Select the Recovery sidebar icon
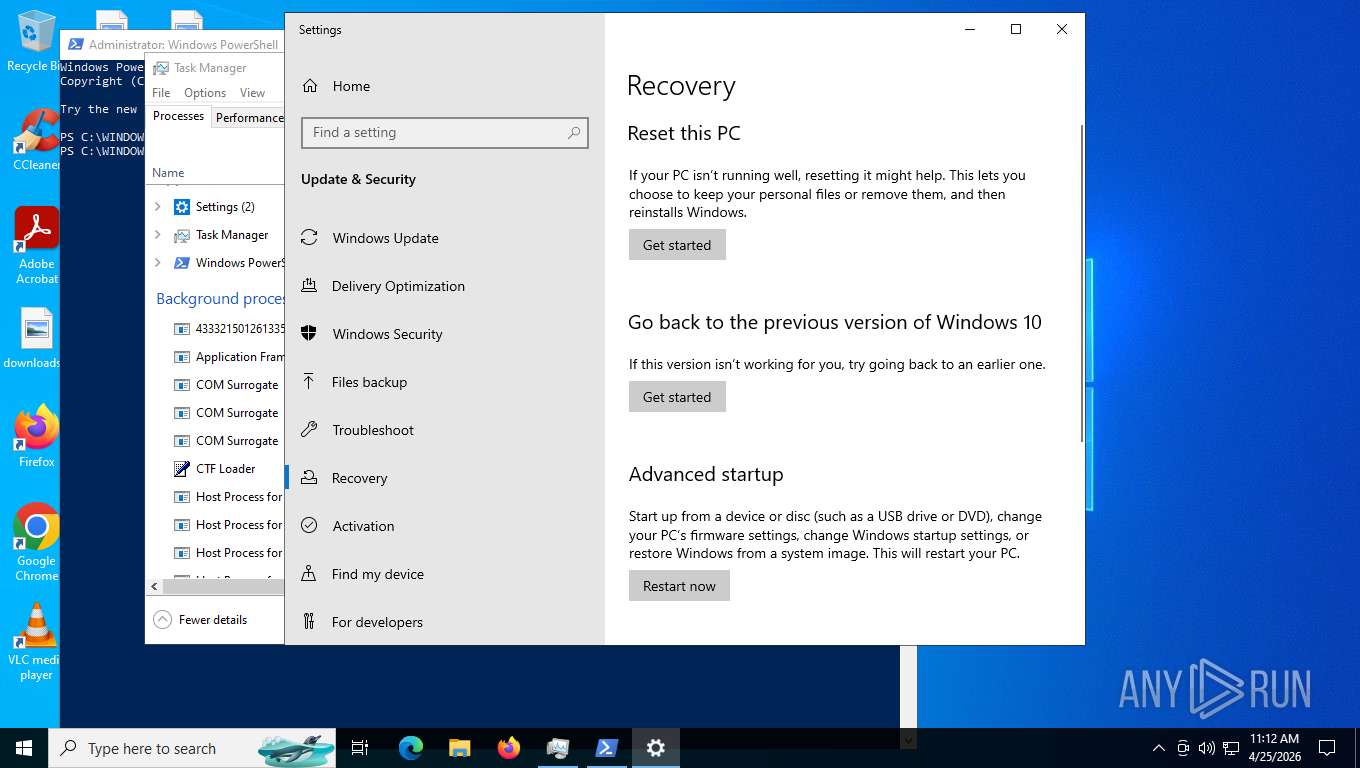 (x=310, y=478)
